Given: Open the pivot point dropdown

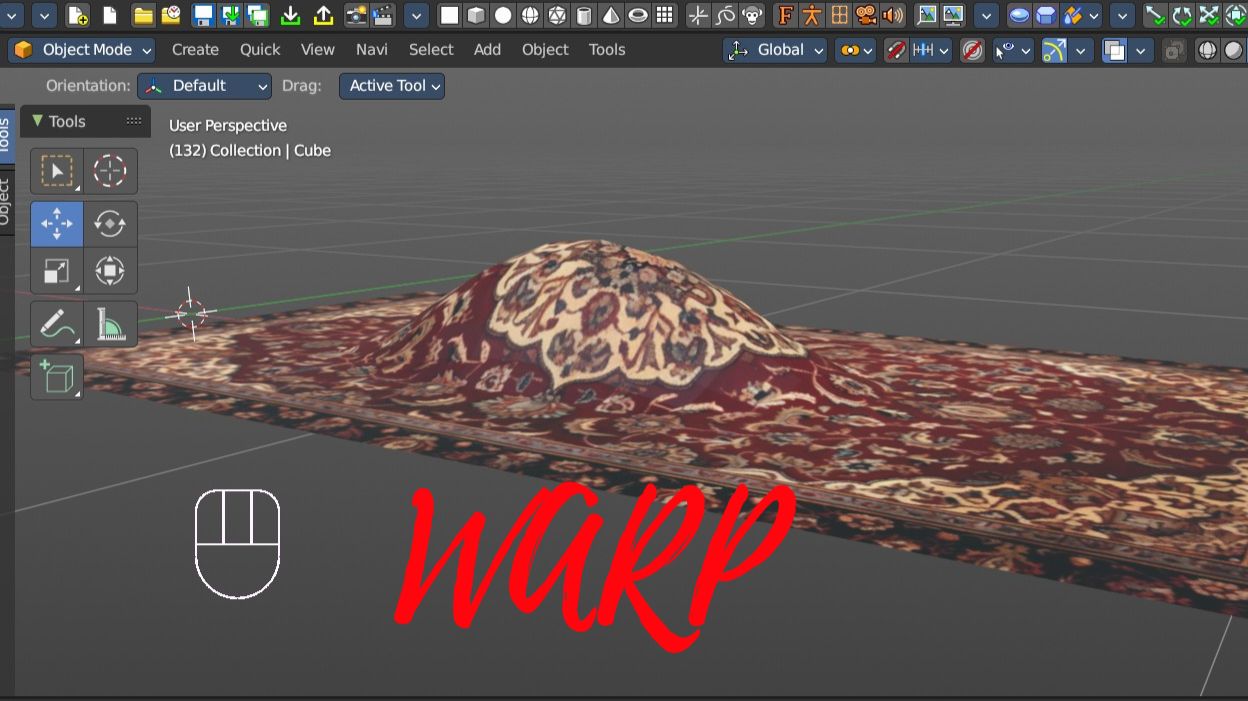Looking at the screenshot, I should (854, 50).
